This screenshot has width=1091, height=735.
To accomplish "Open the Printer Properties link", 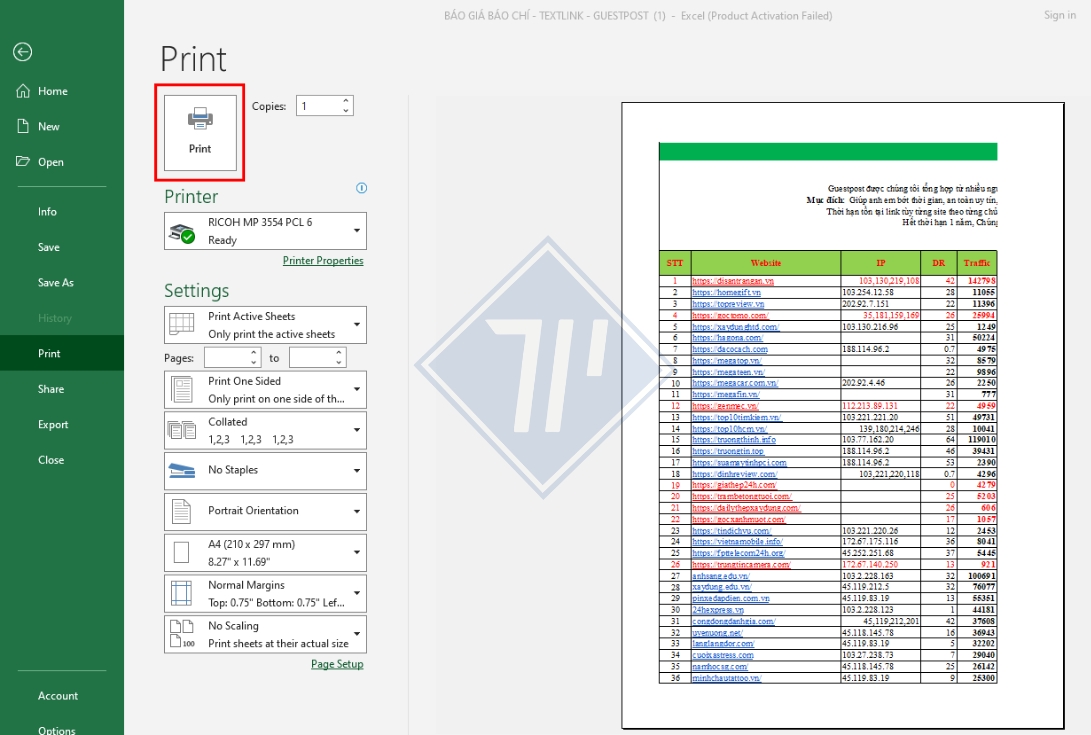I will tap(323, 260).
